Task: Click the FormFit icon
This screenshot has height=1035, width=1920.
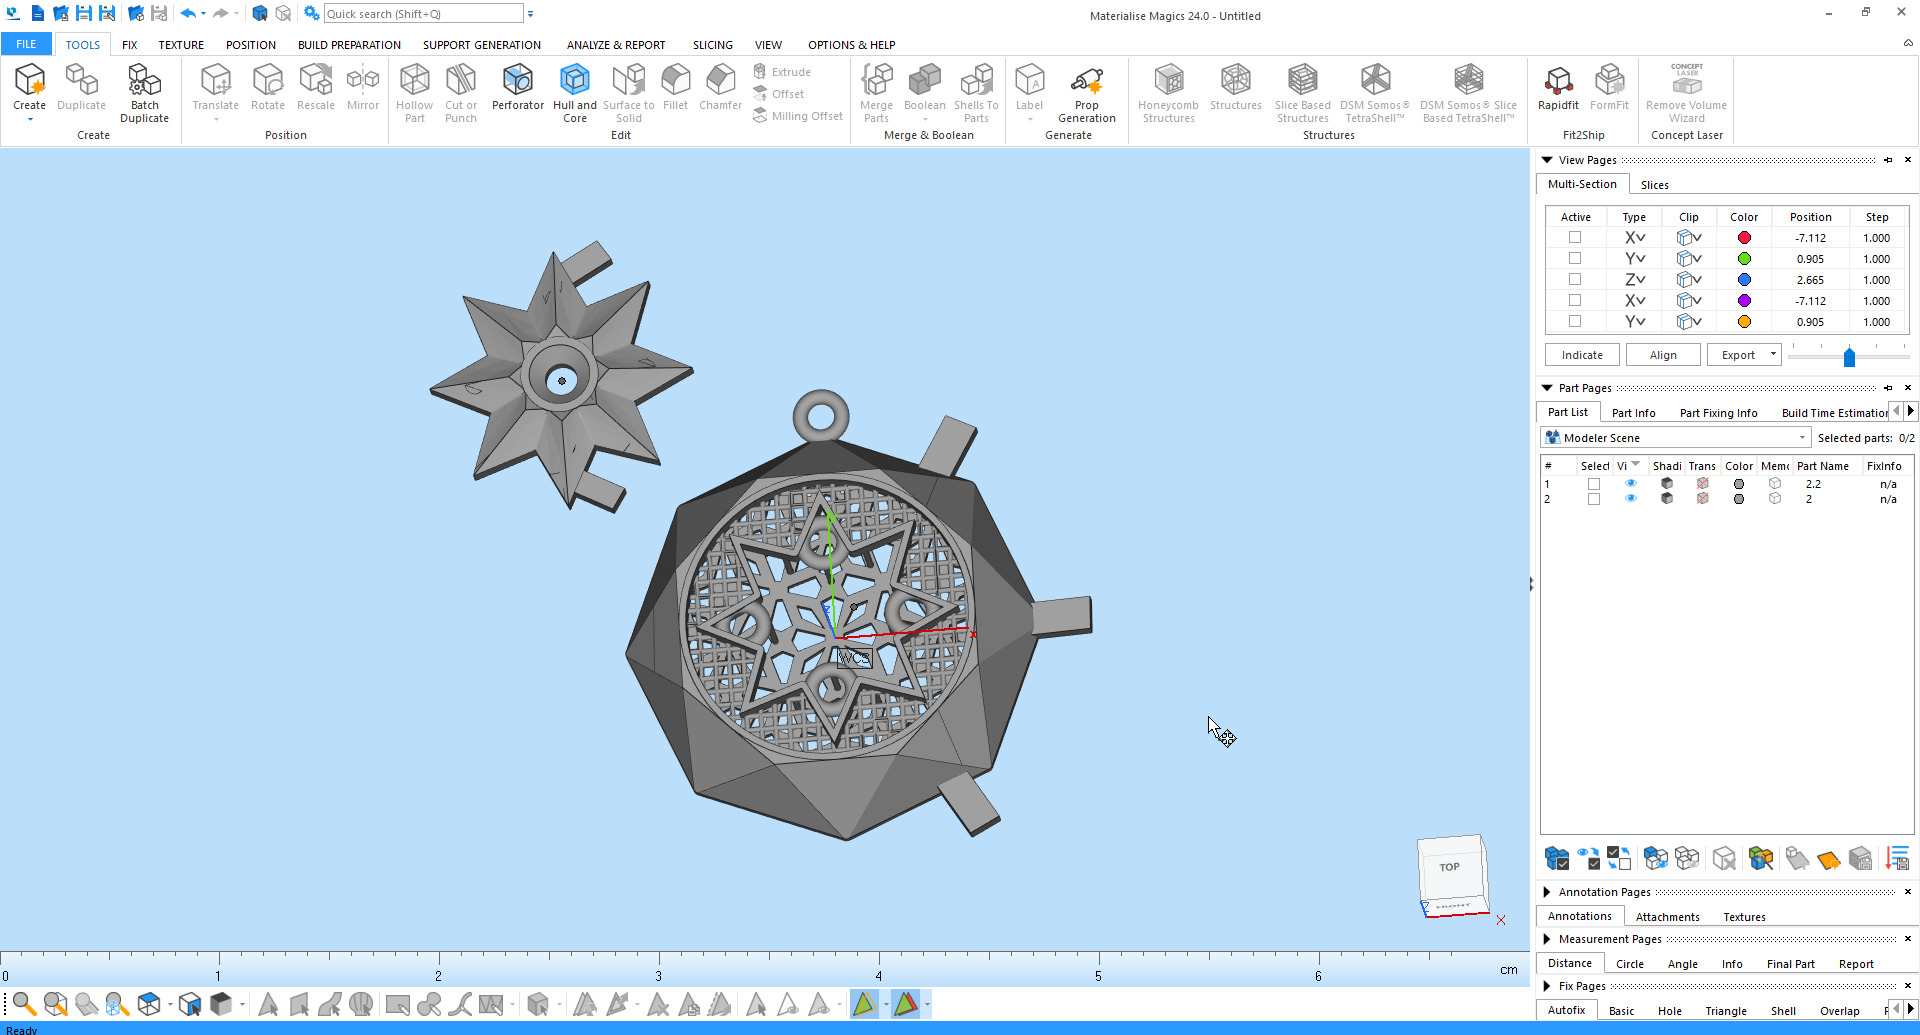Action: [1609, 79]
